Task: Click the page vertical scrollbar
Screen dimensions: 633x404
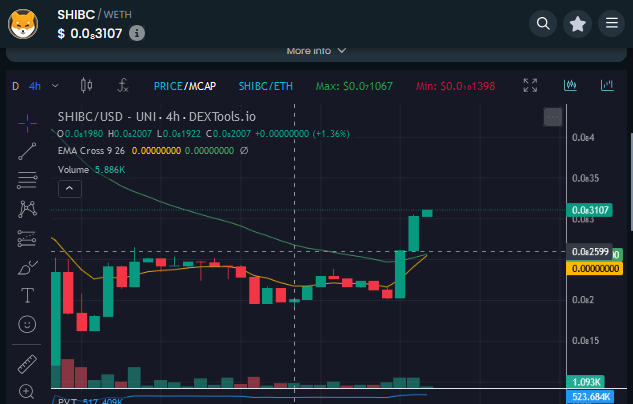Action: tap(631, 182)
